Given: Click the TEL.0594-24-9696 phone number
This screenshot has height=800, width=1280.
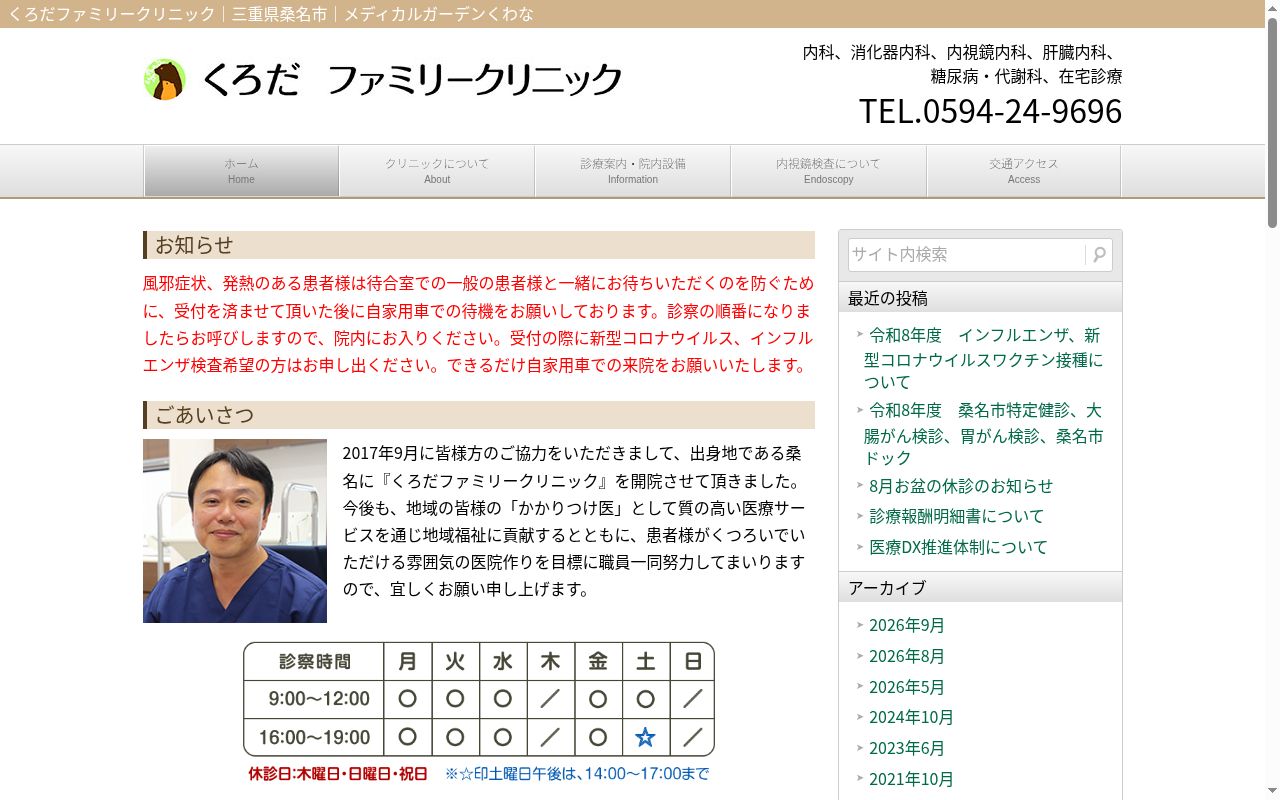Looking at the screenshot, I should click(x=990, y=111).
